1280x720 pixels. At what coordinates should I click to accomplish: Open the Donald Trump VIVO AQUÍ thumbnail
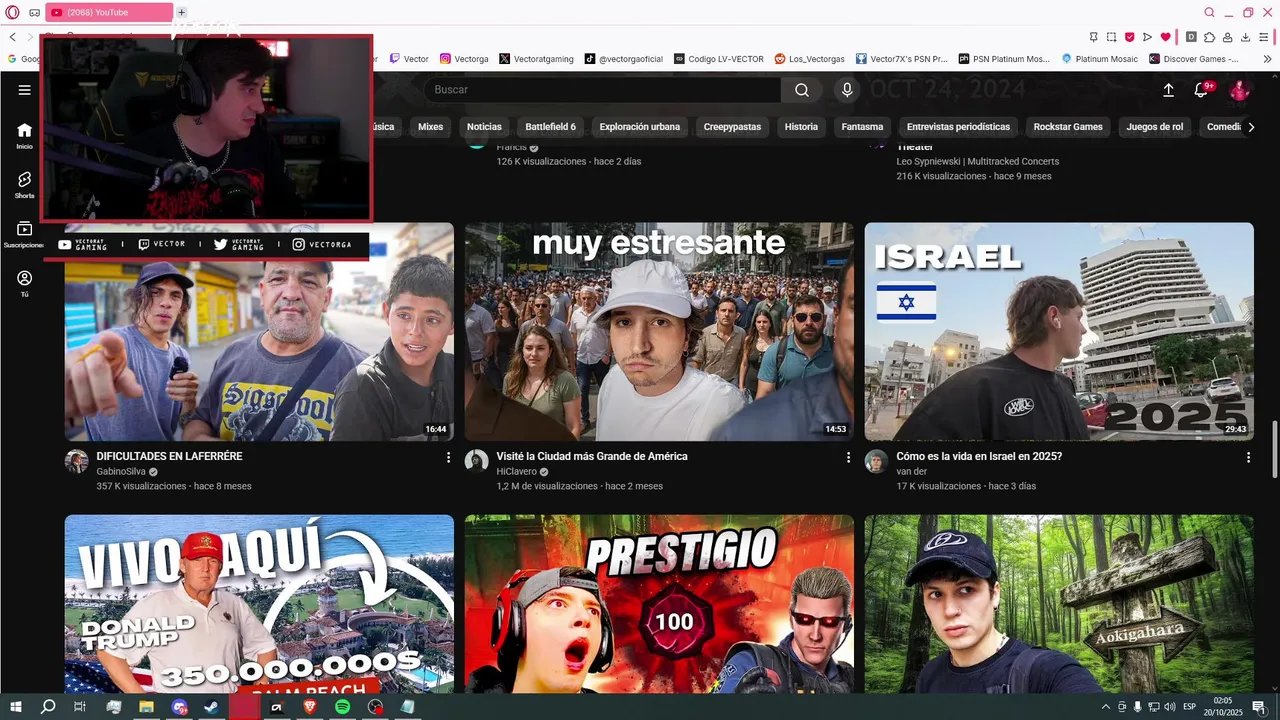259,604
